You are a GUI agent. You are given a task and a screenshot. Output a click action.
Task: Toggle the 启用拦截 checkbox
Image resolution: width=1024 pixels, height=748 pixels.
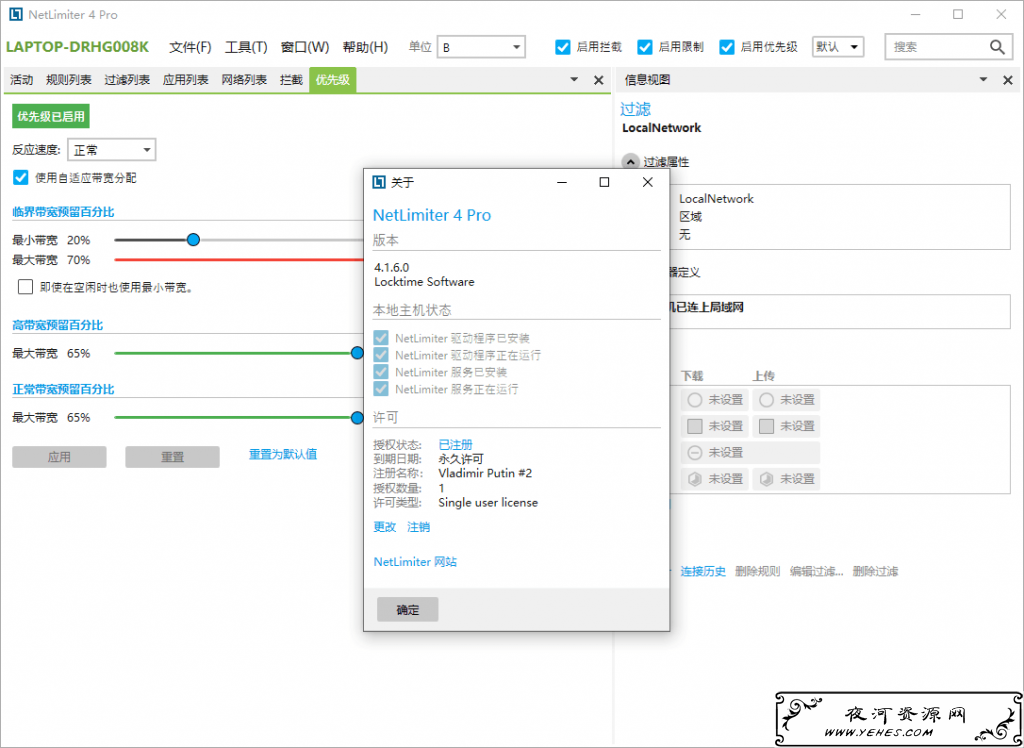563,47
